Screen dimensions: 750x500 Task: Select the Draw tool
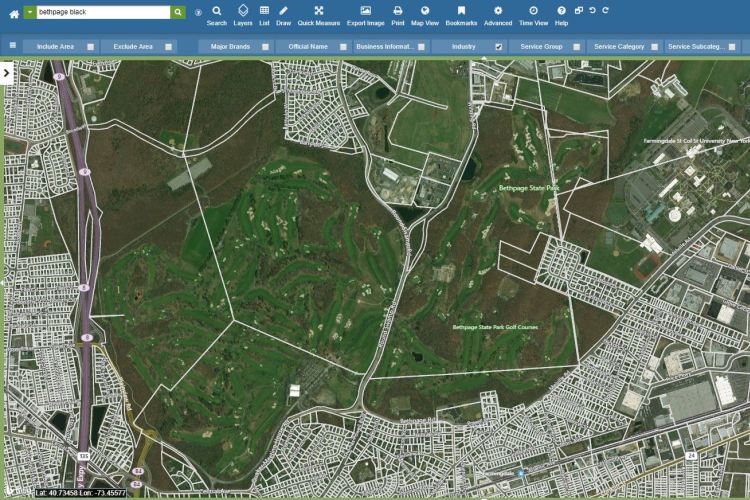tap(283, 16)
